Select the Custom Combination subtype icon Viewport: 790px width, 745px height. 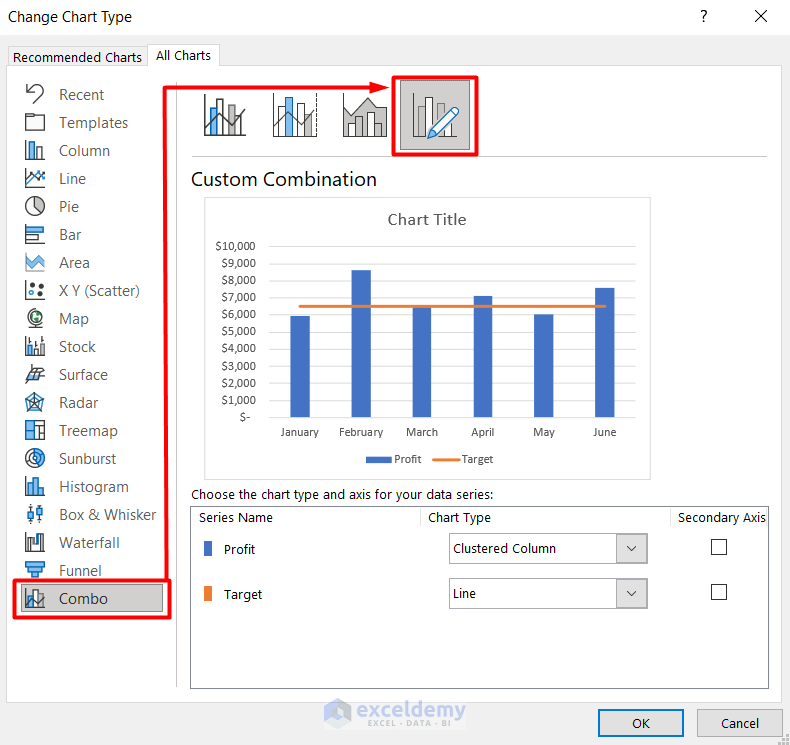(435, 116)
